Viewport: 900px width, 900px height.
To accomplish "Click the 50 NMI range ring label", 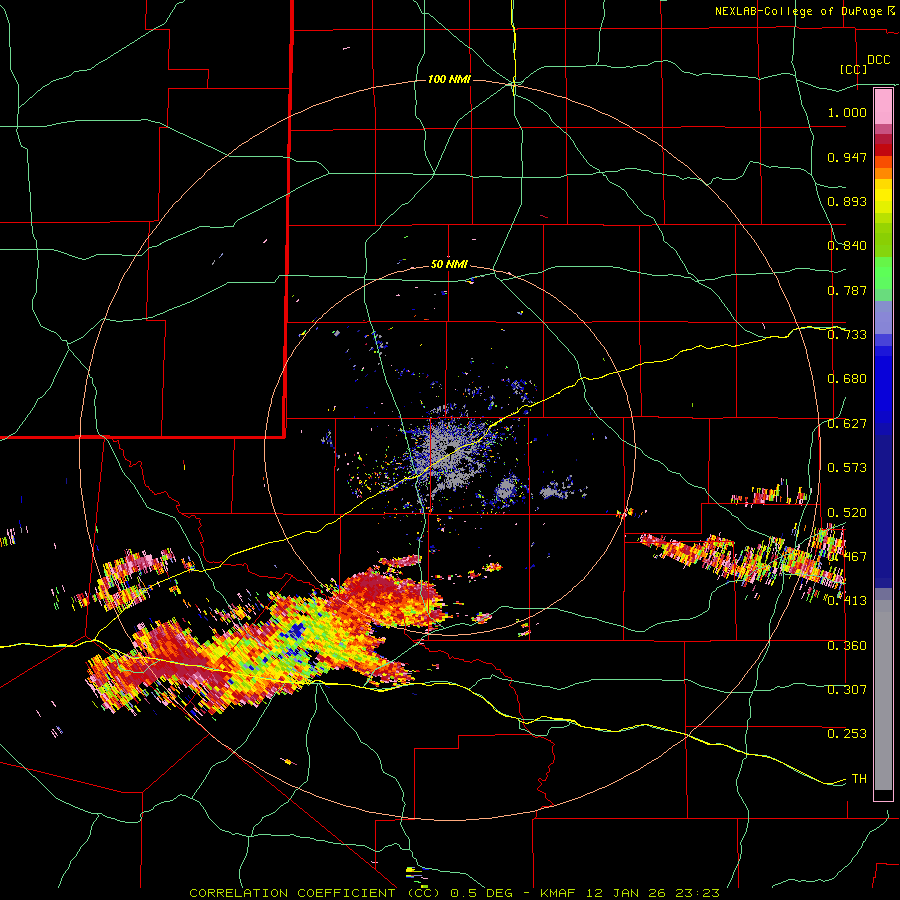I will 449,265.
